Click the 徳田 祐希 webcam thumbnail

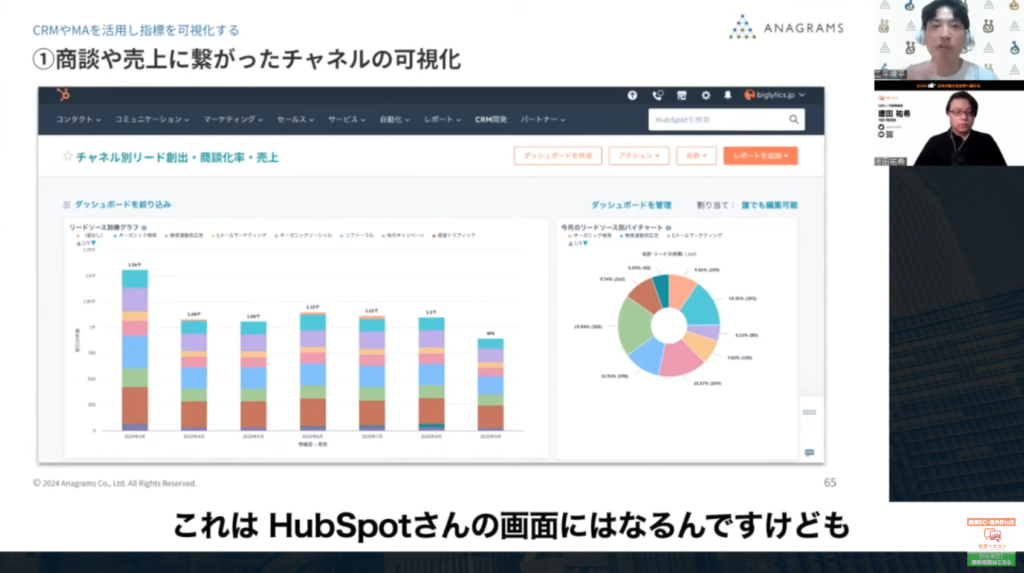click(x=949, y=129)
